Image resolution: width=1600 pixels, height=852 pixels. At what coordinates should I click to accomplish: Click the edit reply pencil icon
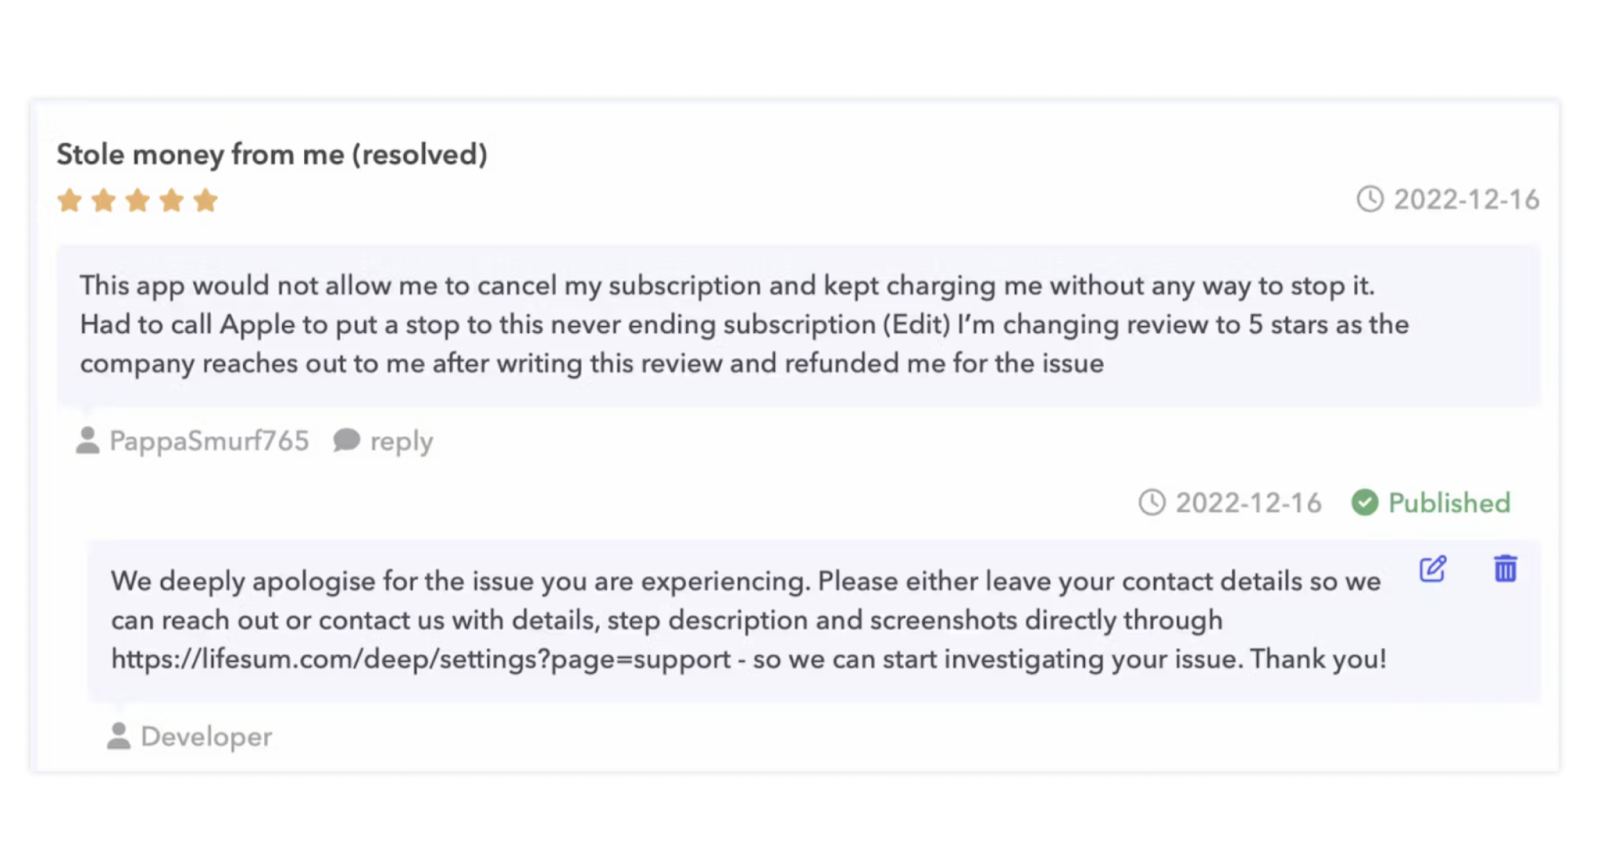(1433, 569)
